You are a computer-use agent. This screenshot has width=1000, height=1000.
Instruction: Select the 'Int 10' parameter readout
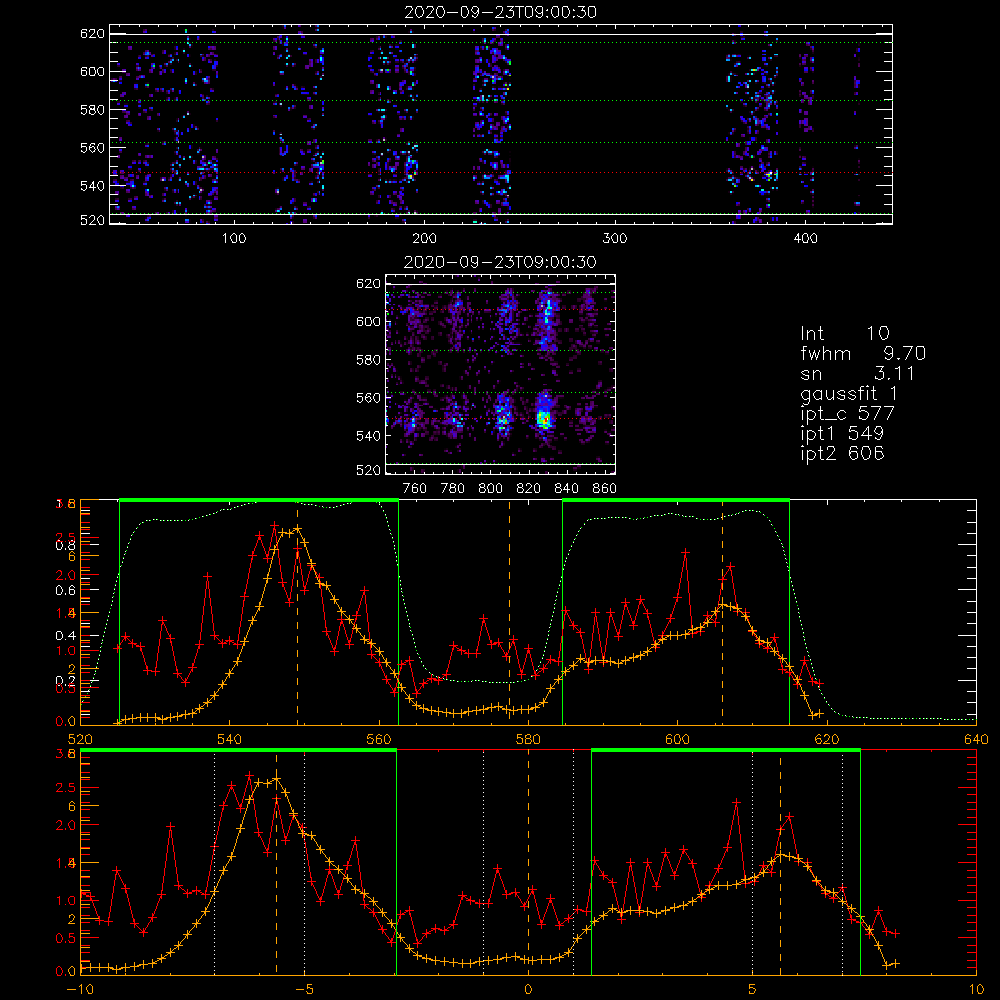click(845, 334)
